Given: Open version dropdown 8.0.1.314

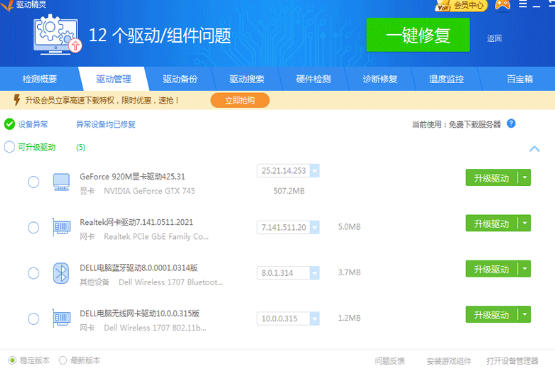Looking at the screenshot, I should 314,273.
